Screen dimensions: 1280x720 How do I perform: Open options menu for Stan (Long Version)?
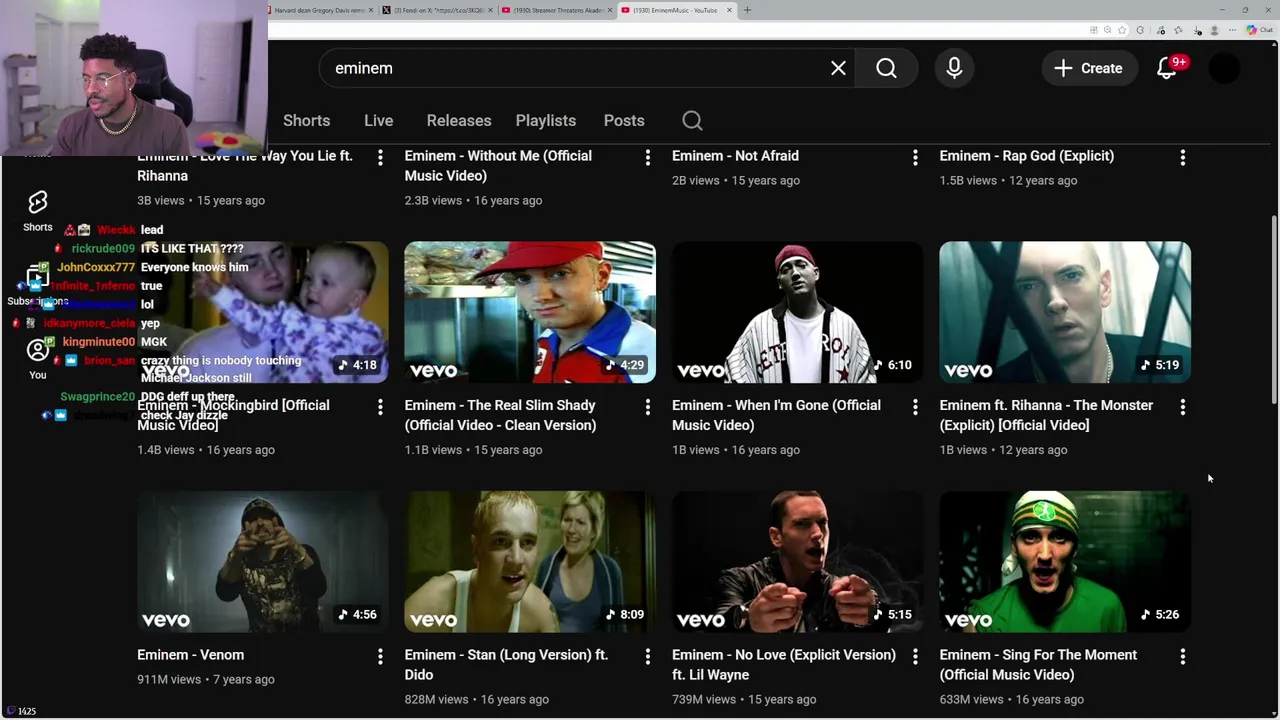[648, 657]
